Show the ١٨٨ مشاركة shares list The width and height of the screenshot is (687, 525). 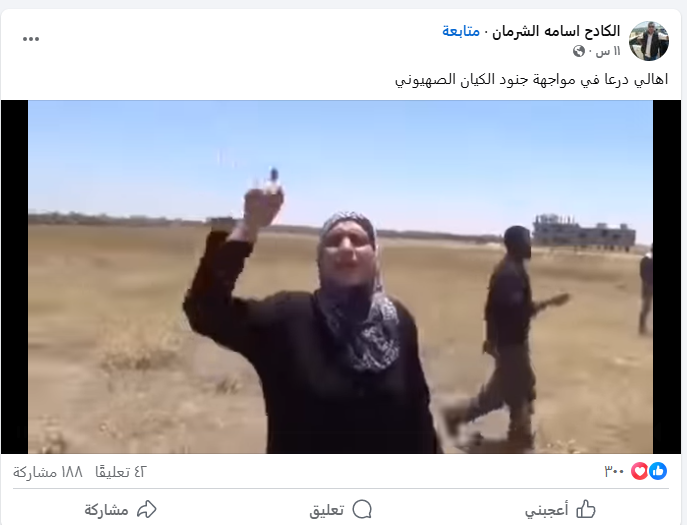(48, 472)
